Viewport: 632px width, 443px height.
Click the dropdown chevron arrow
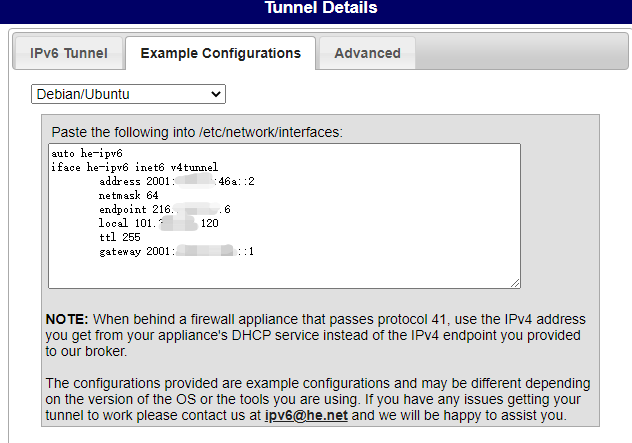216,94
